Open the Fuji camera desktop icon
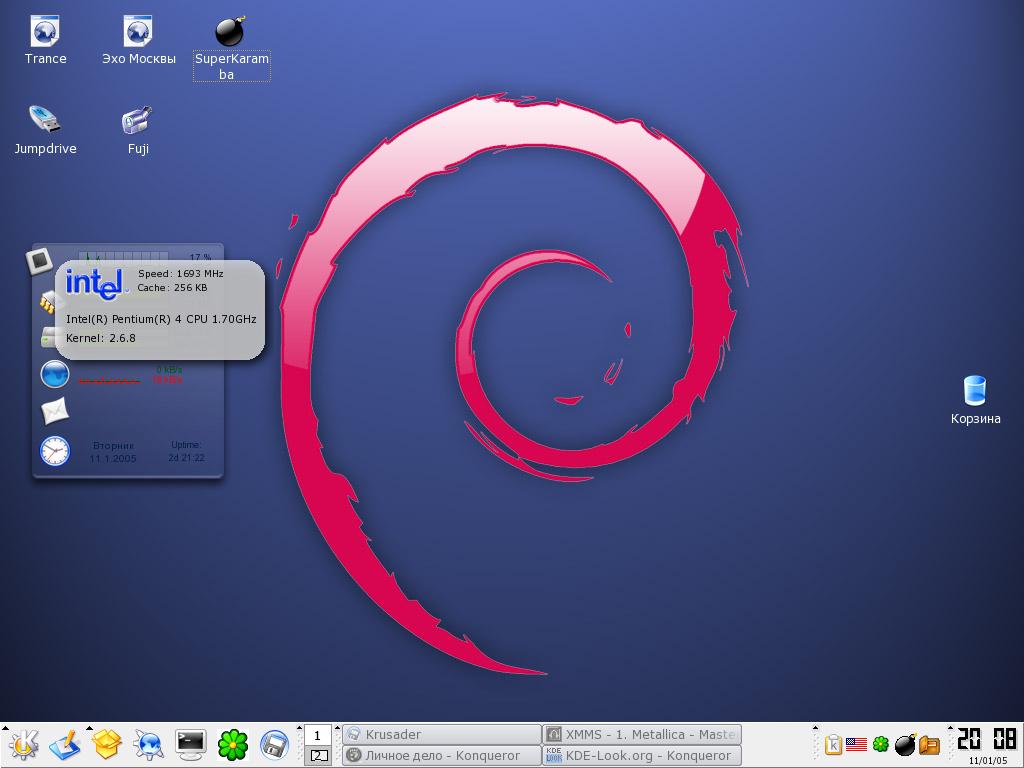The height and width of the screenshot is (768, 1024). (x=138, y=131)
